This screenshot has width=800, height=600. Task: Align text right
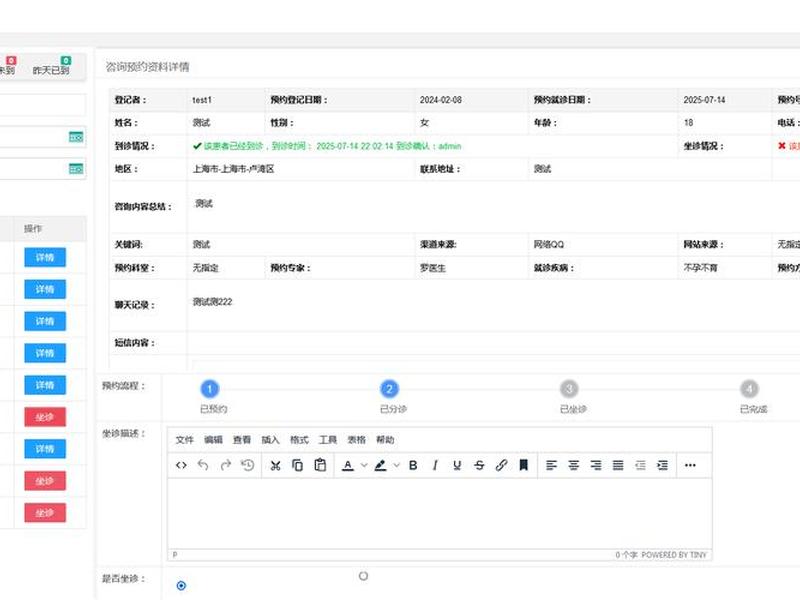pos(596,465)
